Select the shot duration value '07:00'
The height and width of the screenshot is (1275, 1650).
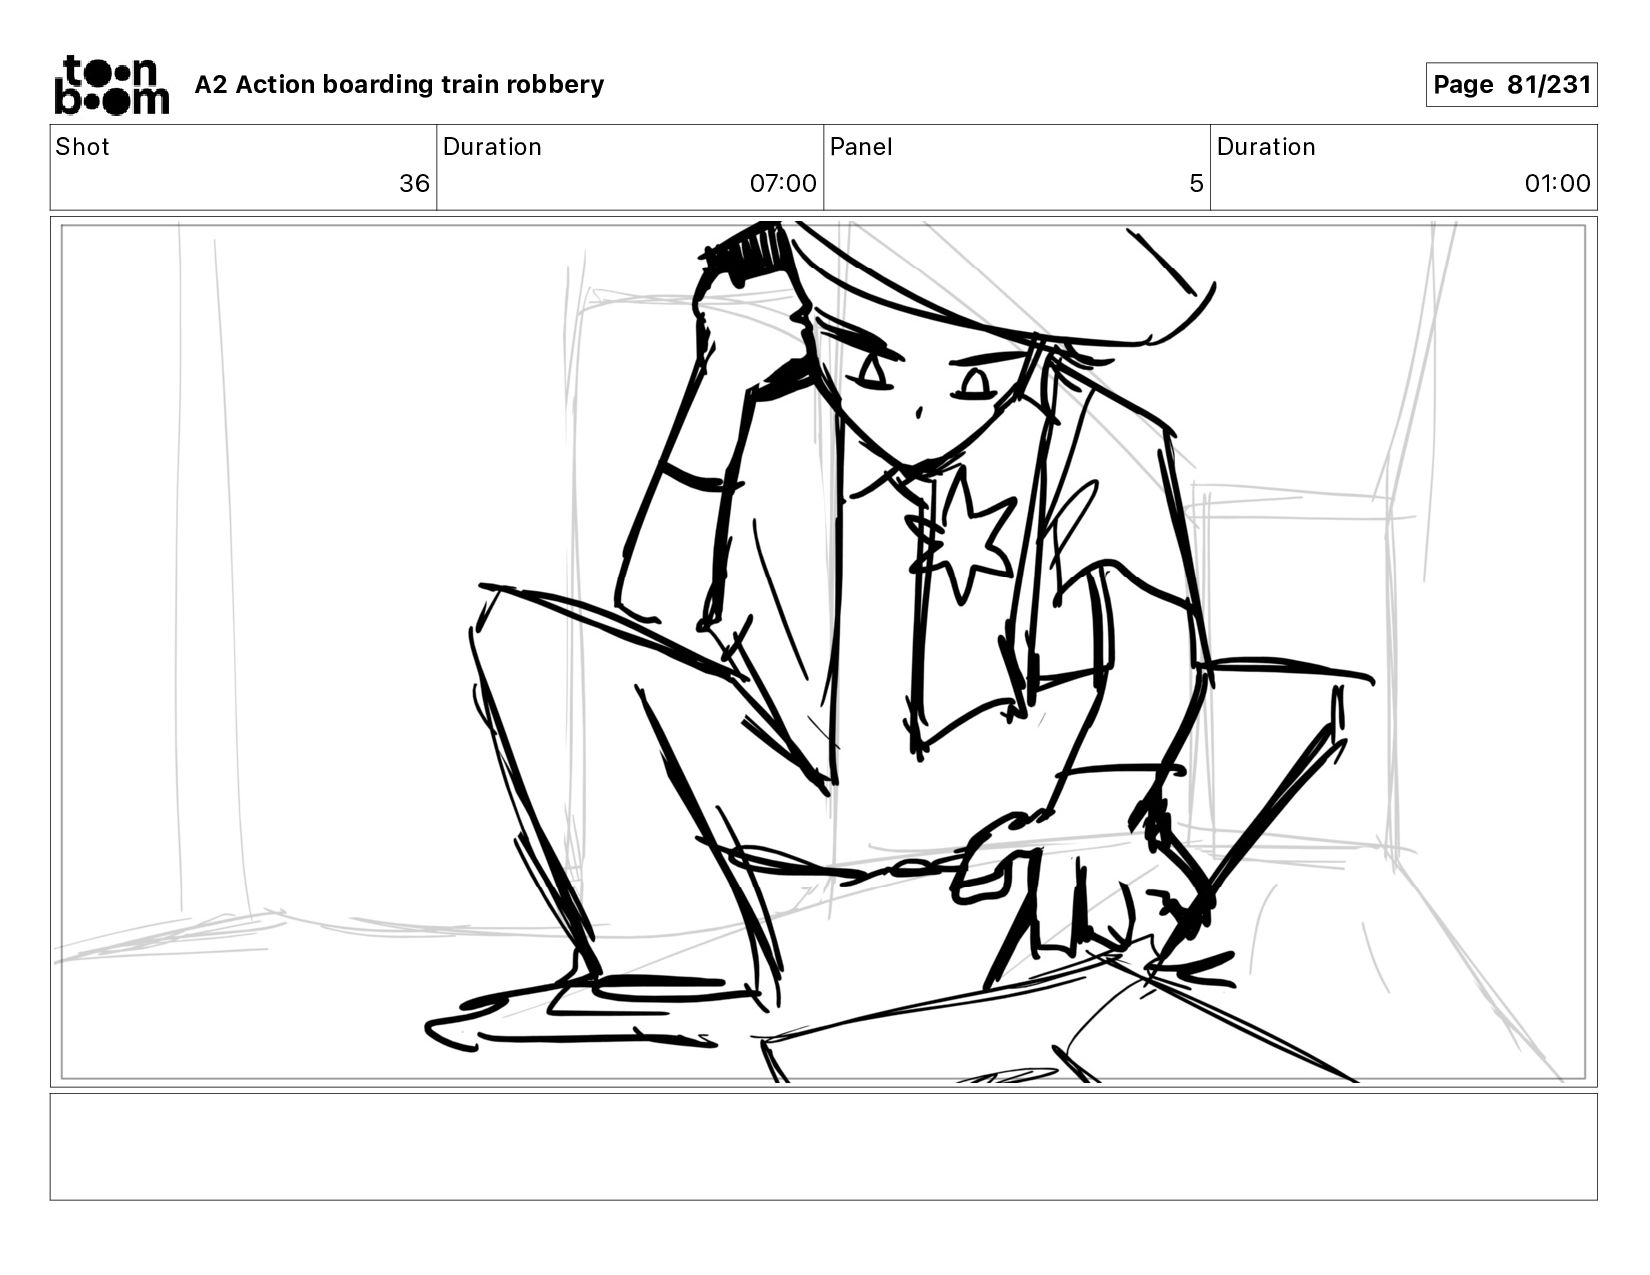tap(783, 183)
